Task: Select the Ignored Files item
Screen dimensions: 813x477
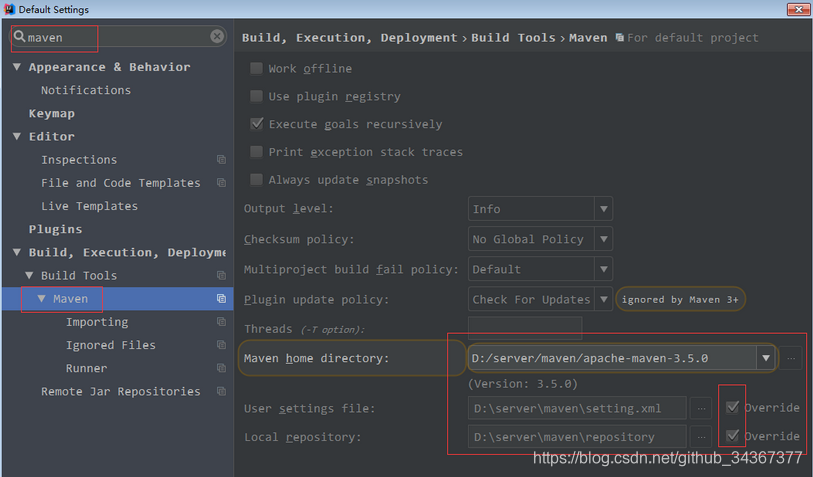Action: [x=110, y=345]
